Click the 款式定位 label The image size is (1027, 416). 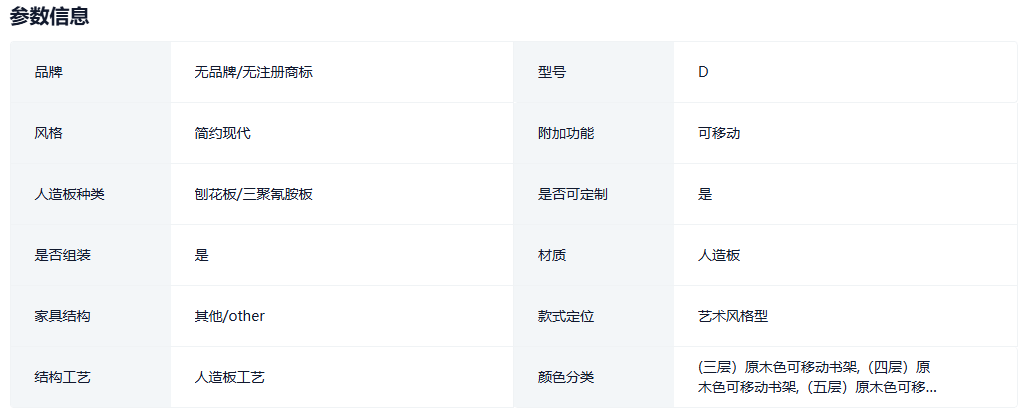566,316
